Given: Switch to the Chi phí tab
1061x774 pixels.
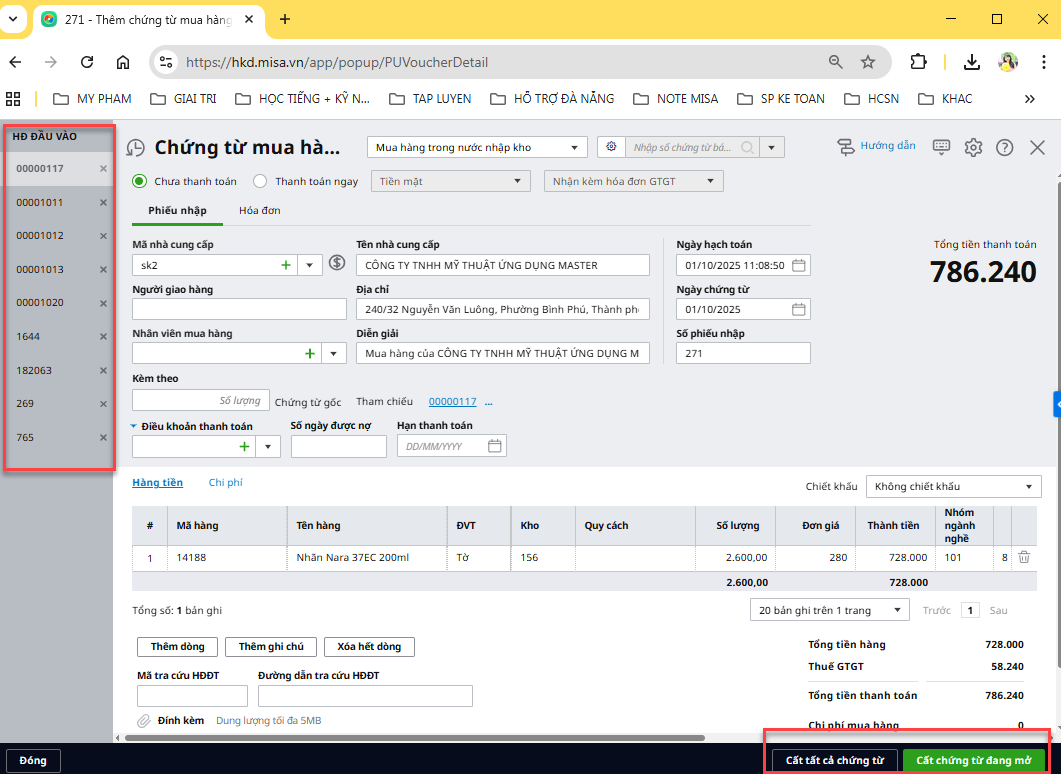Looking at the screenshot, I should [x=225, y=483].
